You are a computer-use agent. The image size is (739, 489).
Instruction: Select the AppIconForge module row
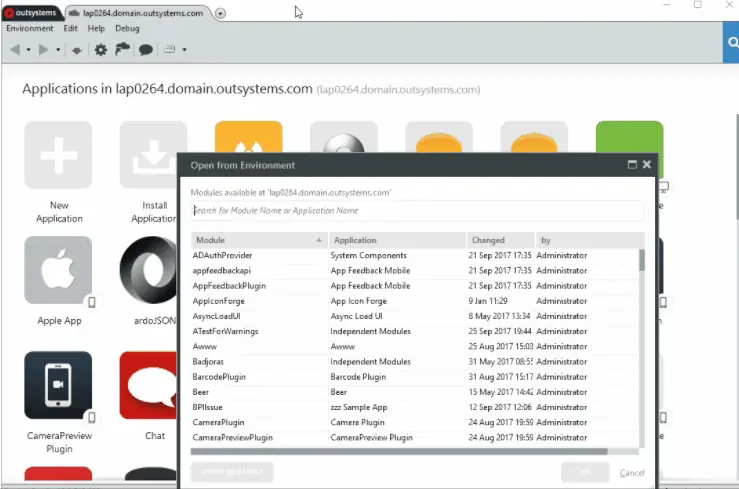tap(415, 301)
